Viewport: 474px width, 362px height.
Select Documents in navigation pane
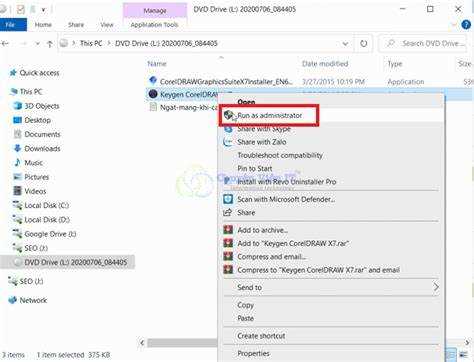coord(42,134)
